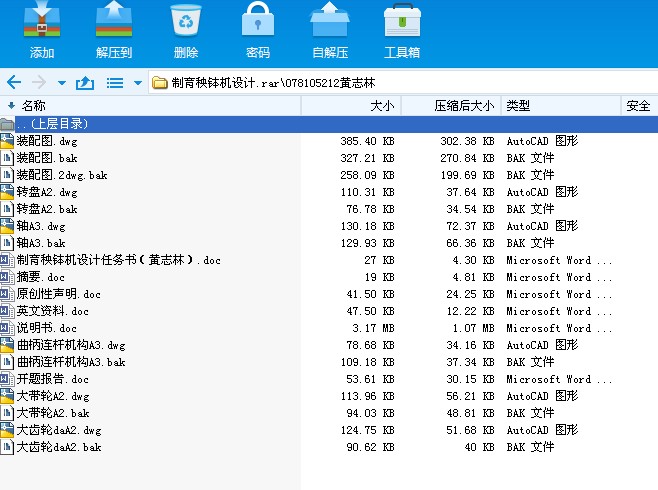Screen dimensions: 658x490
Task: Expand the view mode dropdown arrow
Action: (138, 83)
